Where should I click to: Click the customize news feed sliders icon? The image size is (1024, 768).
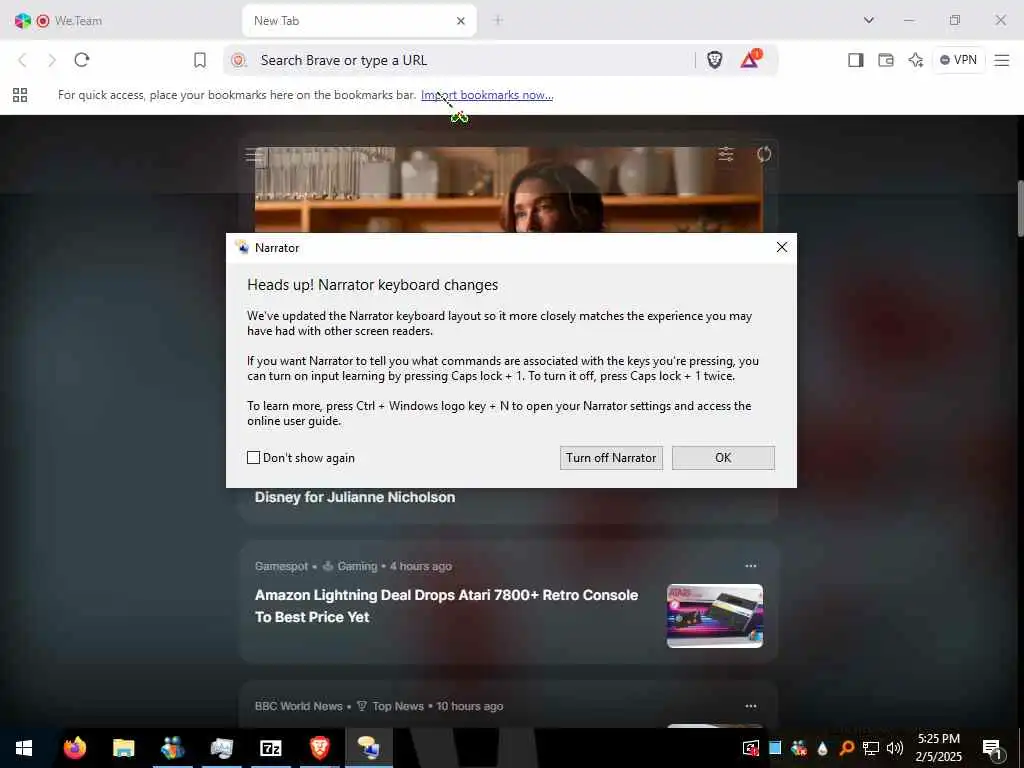(726, 154)
